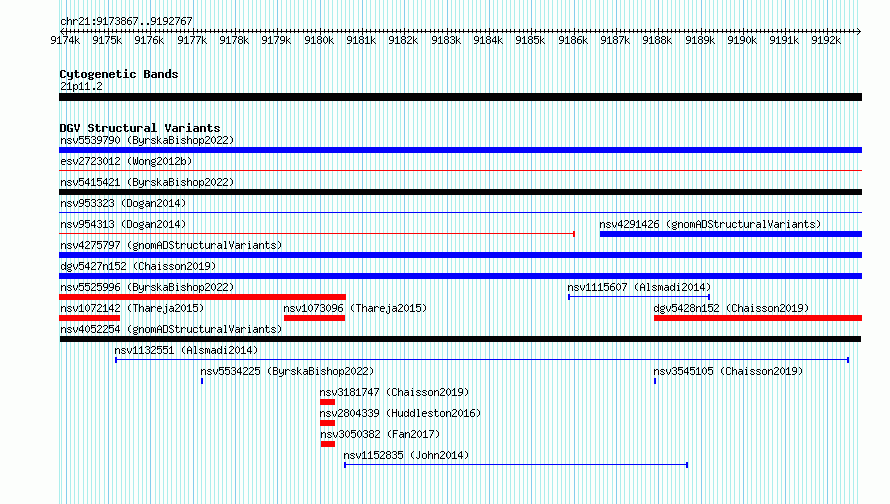Open variant nsv954313 (Dogan2014)
Screen dimensions: 890x504
[123, 224]
